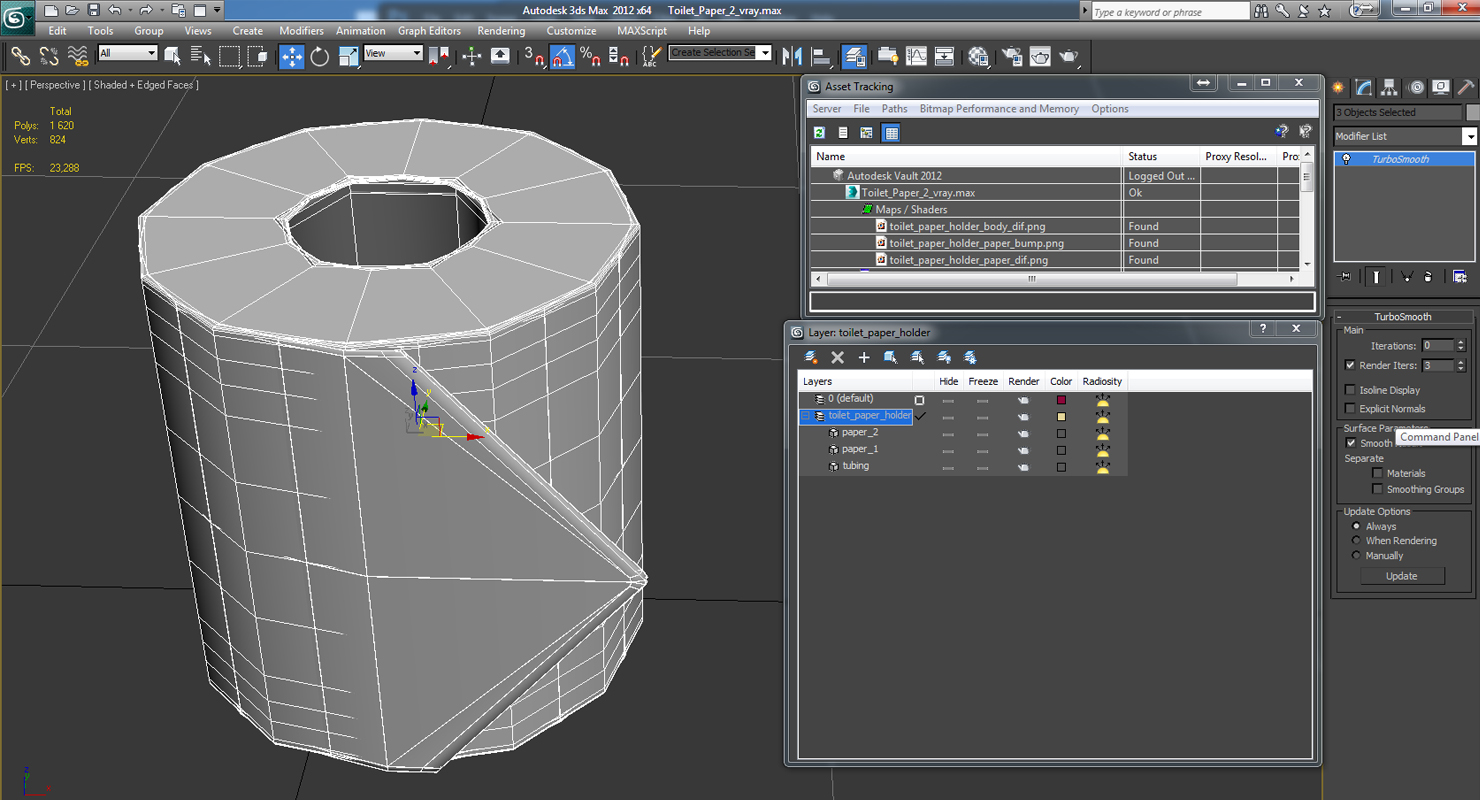Screen dimensions: 1480x800
Task: Open the Create tab of Command Panel
Action: [x=1339, y=88]
